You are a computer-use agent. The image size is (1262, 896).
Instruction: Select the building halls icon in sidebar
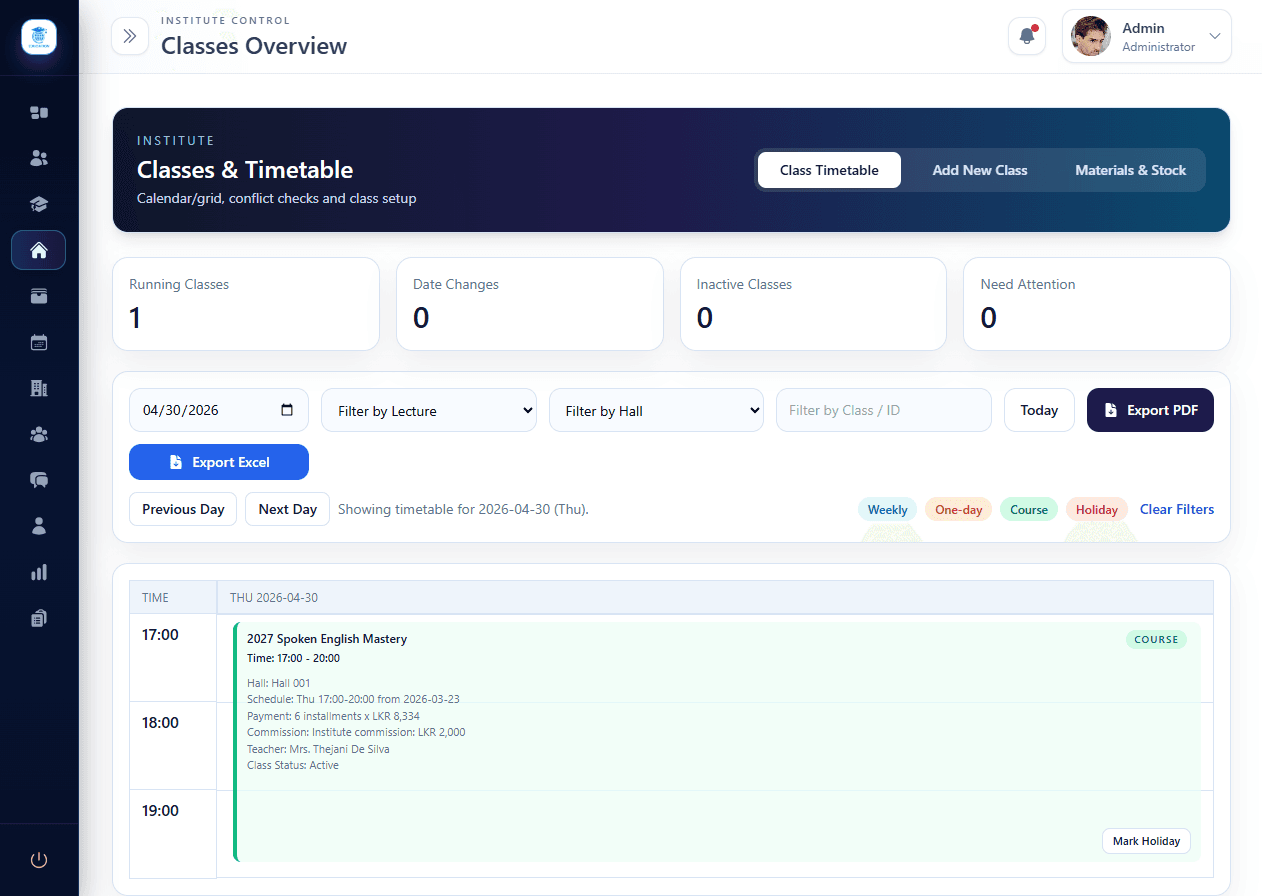pyautogui.click(x=39, y=387)
